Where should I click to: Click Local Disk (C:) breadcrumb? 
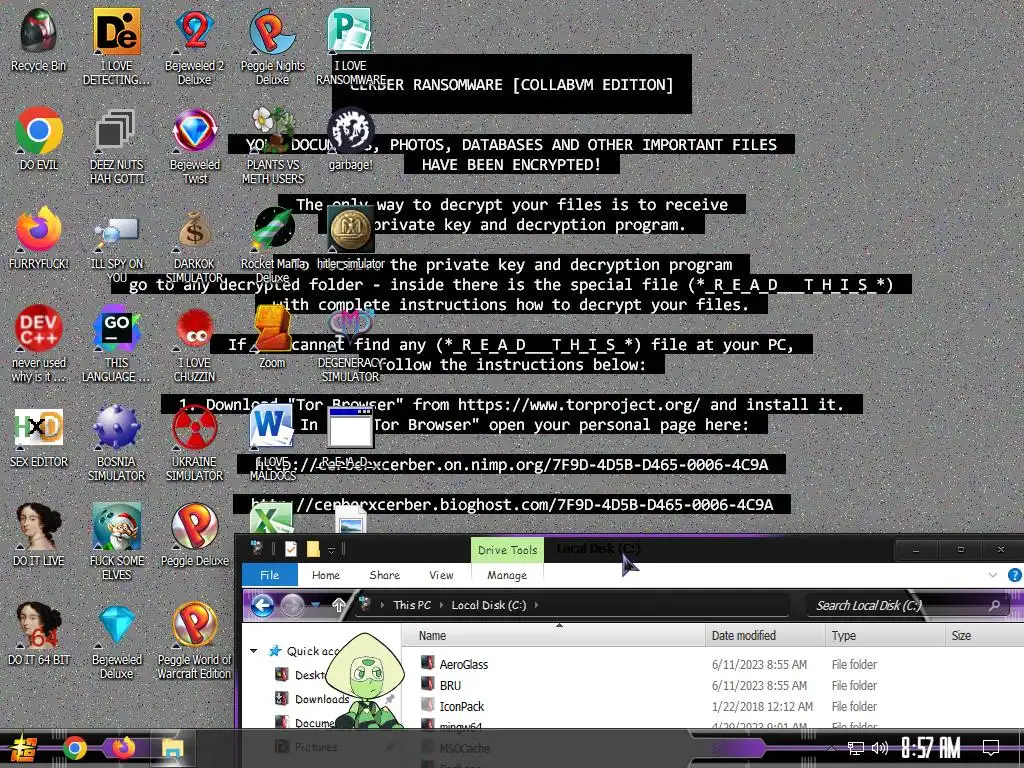(488, 605)
